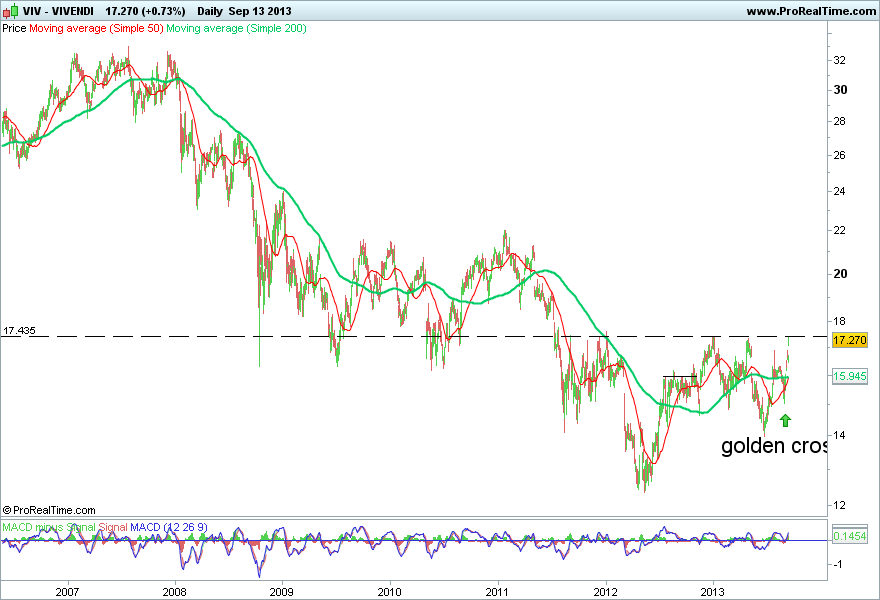Click the 2008 time axis label
This screenshot has width=880, height=600.
175,592
